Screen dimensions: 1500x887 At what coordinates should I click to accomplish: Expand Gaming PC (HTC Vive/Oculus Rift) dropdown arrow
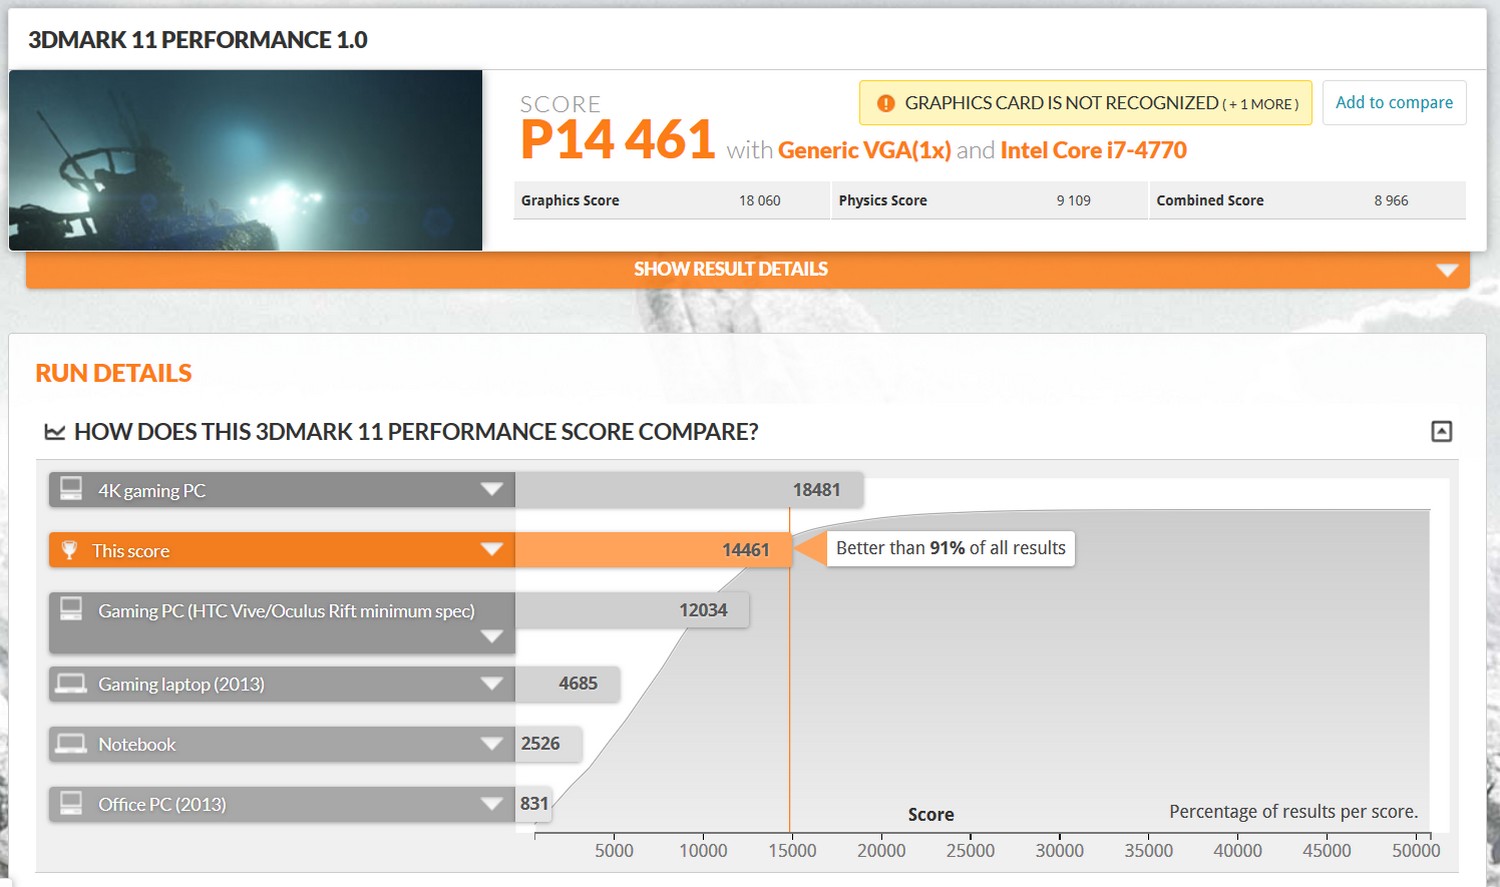[x=491, y=637]
